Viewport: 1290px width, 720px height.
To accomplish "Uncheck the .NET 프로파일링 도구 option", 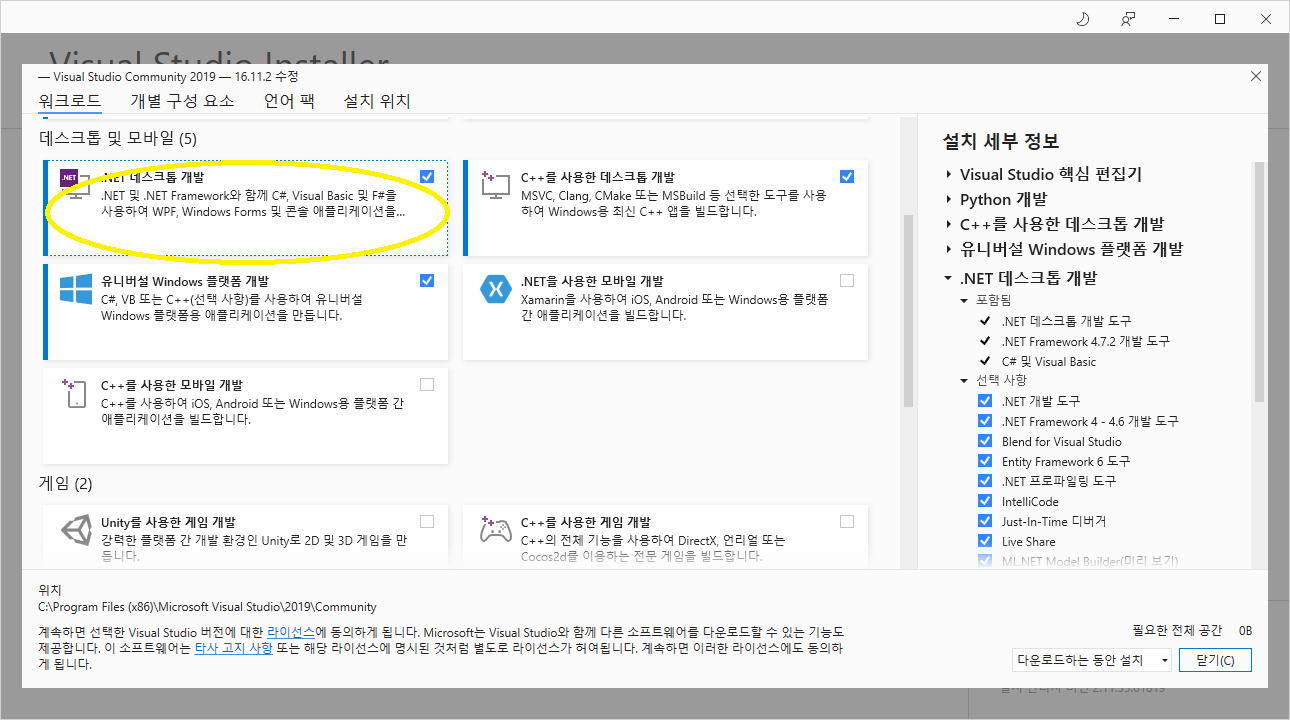I will coord(985,481).
